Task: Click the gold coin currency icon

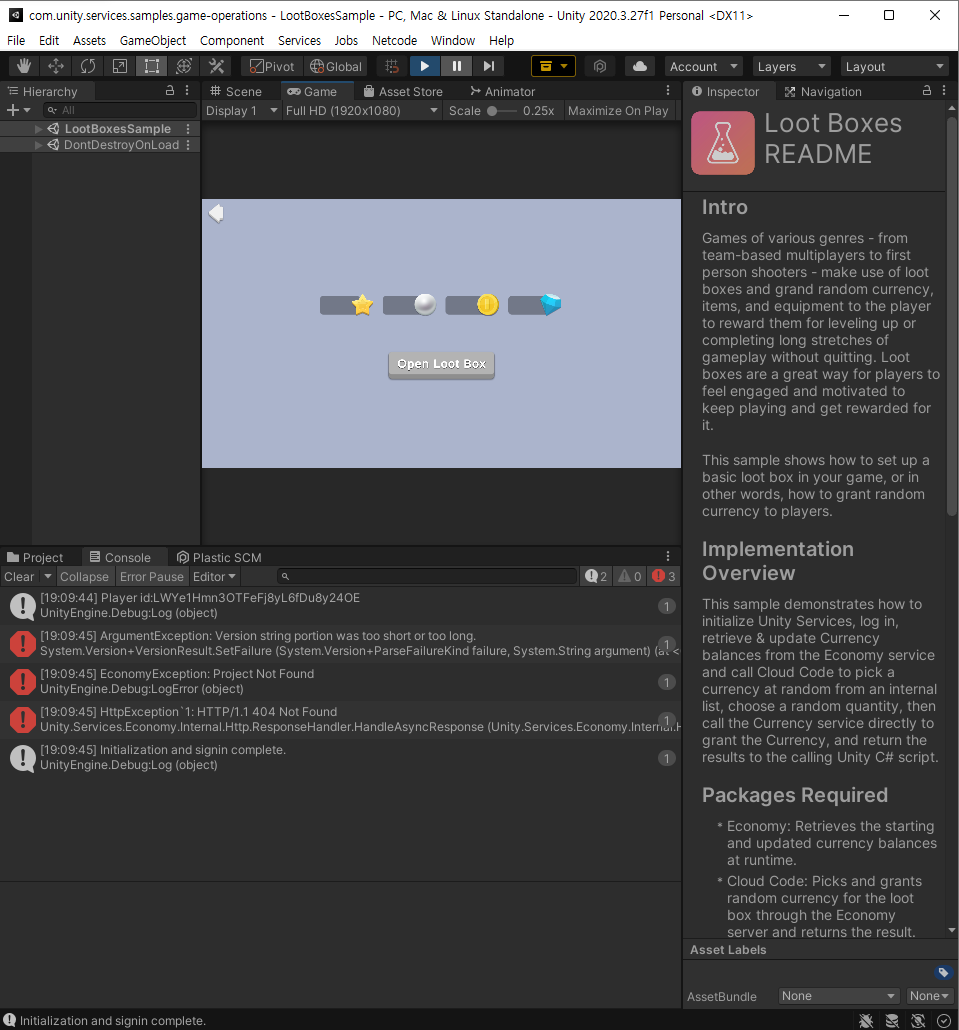Action: pyautogui.click(x=487, y=305)
